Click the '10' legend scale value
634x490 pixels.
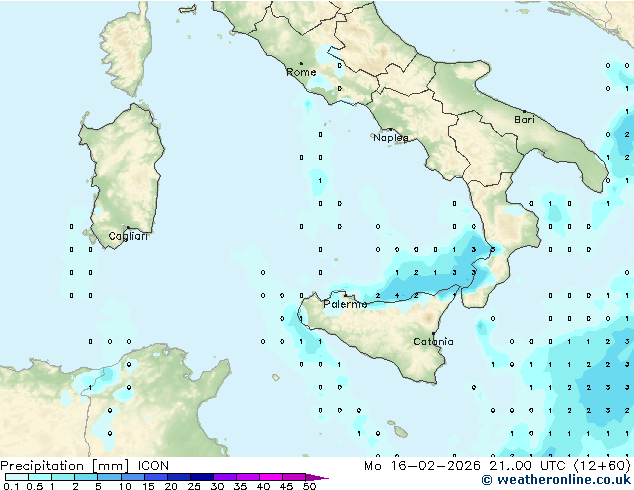coord(125,486)
